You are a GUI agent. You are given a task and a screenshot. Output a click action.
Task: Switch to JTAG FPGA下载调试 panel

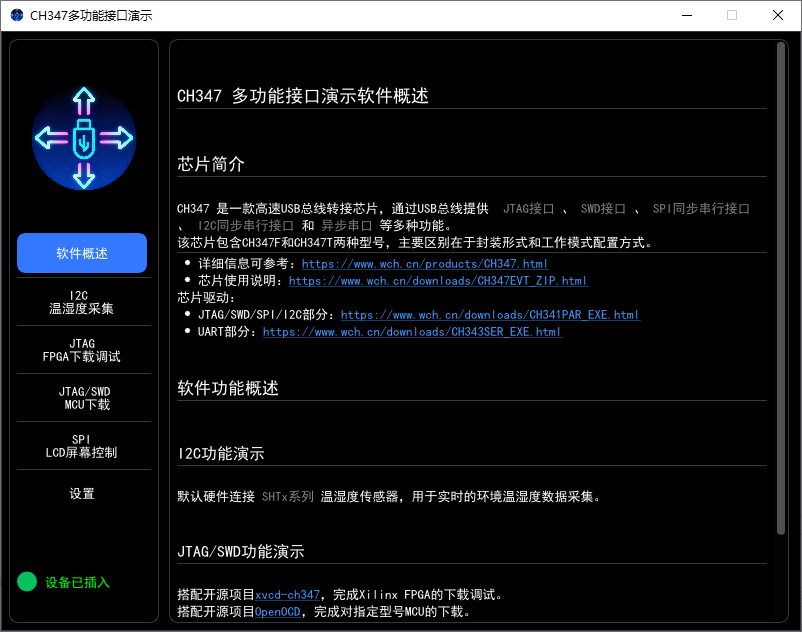[x=81, y=349]
